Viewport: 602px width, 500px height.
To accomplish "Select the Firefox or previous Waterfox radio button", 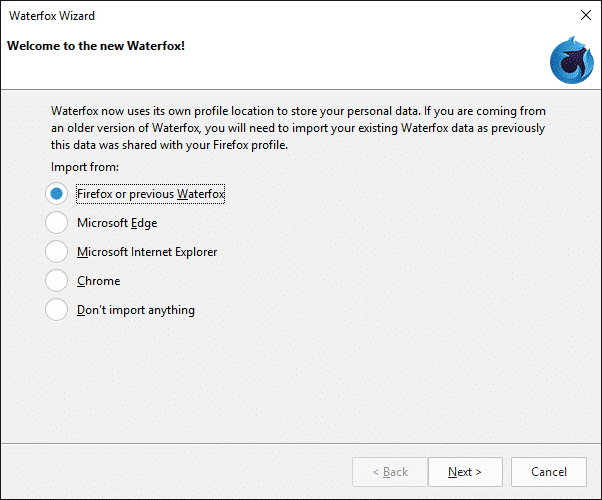I will 57,194.
